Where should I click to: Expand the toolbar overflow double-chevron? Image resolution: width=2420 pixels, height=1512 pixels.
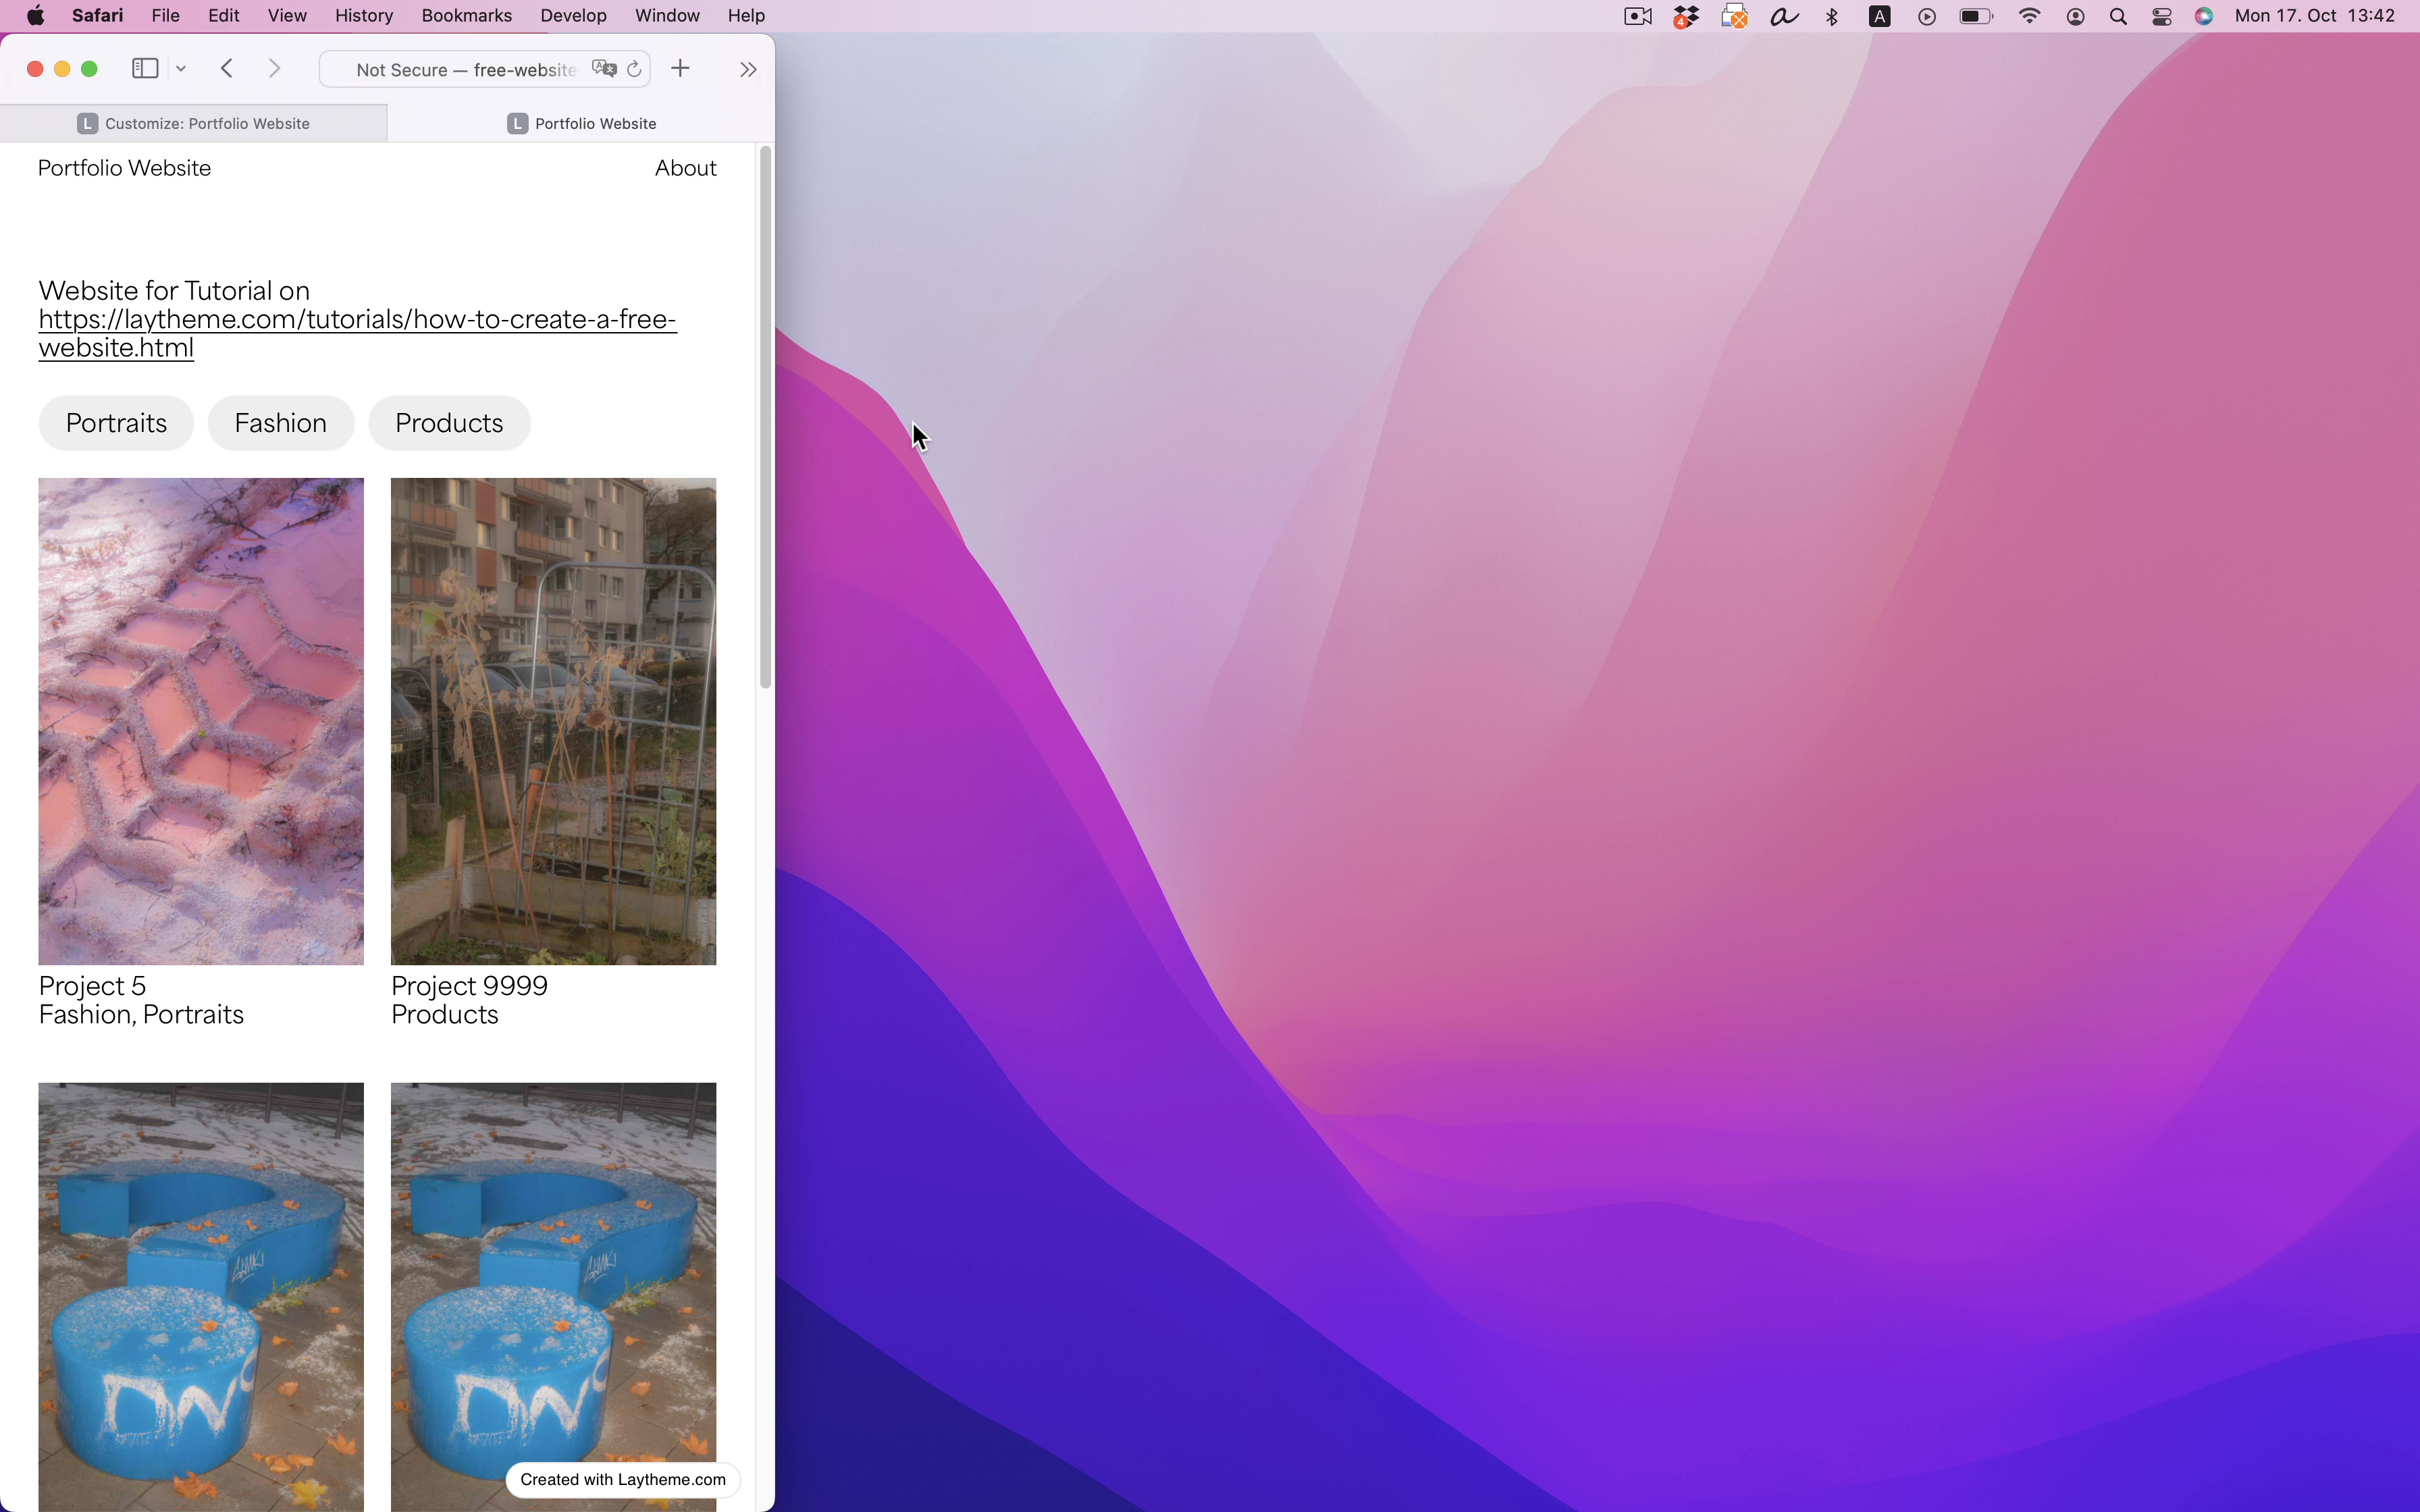[748, 69]
